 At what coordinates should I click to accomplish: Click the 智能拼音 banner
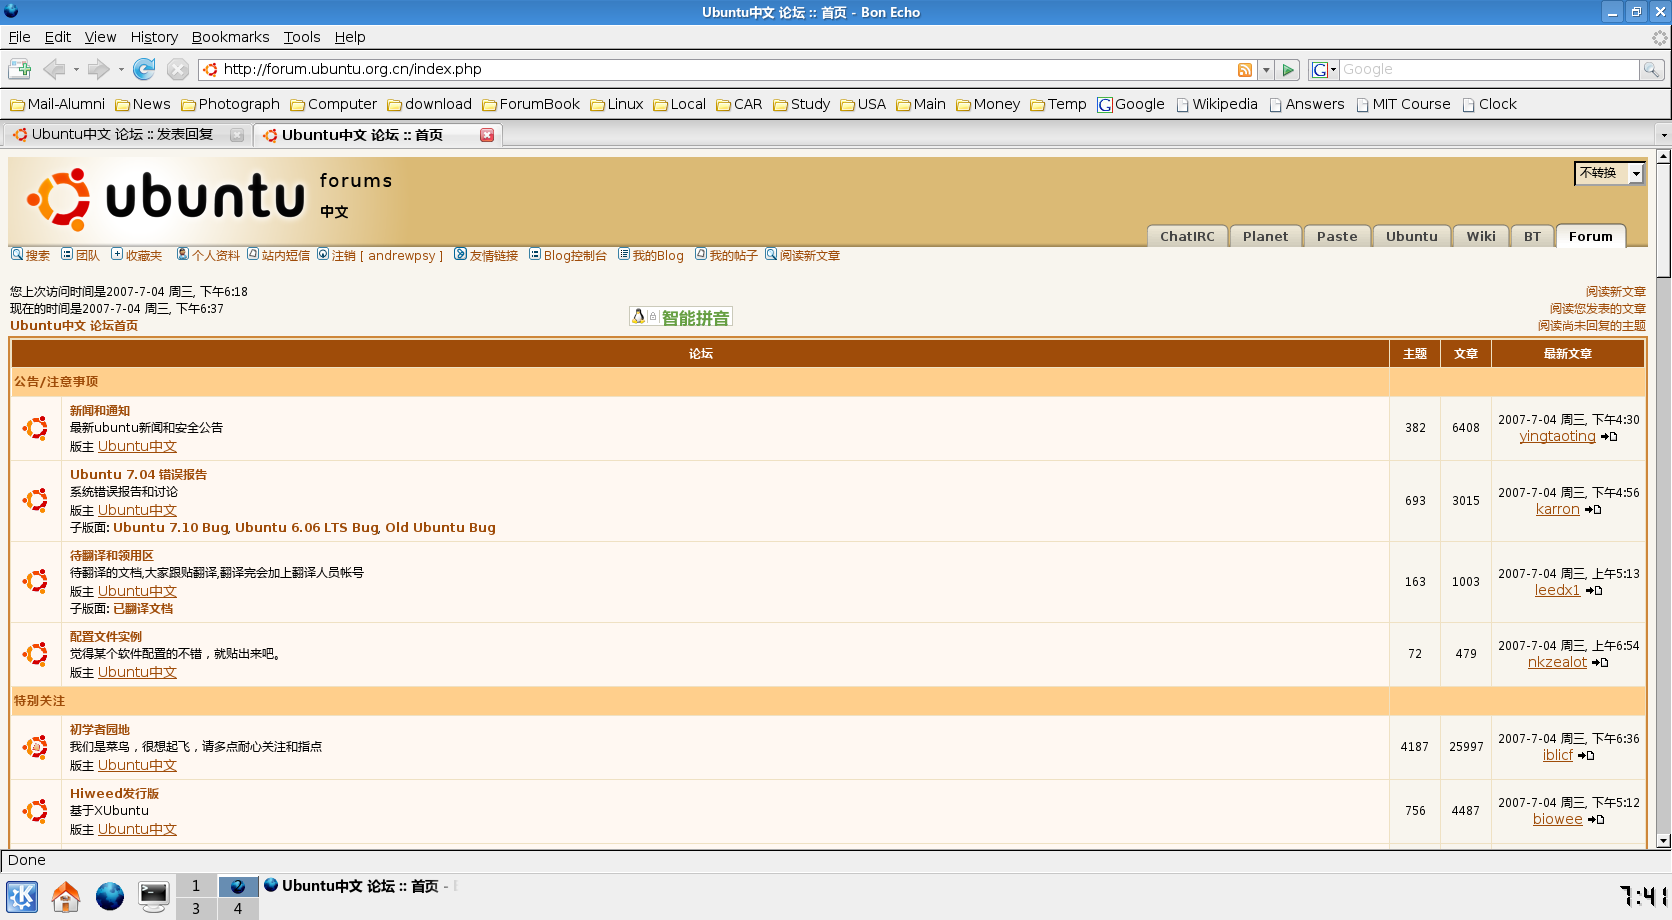(x=680, y=317)
